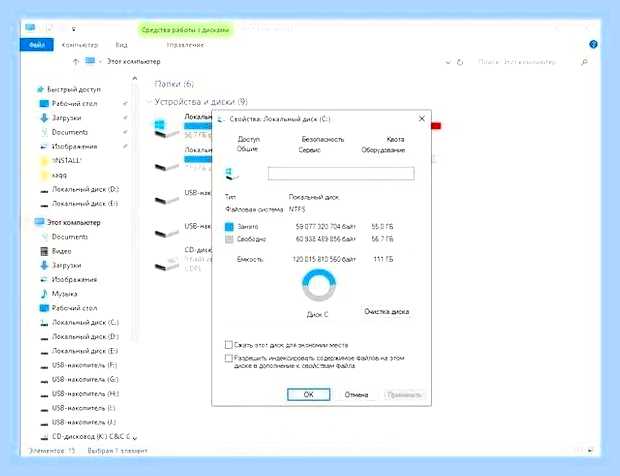Open the Управление ribbon tab
This screenshot has height=476, width=620.
pyautogui.click(x=185, y=45)
